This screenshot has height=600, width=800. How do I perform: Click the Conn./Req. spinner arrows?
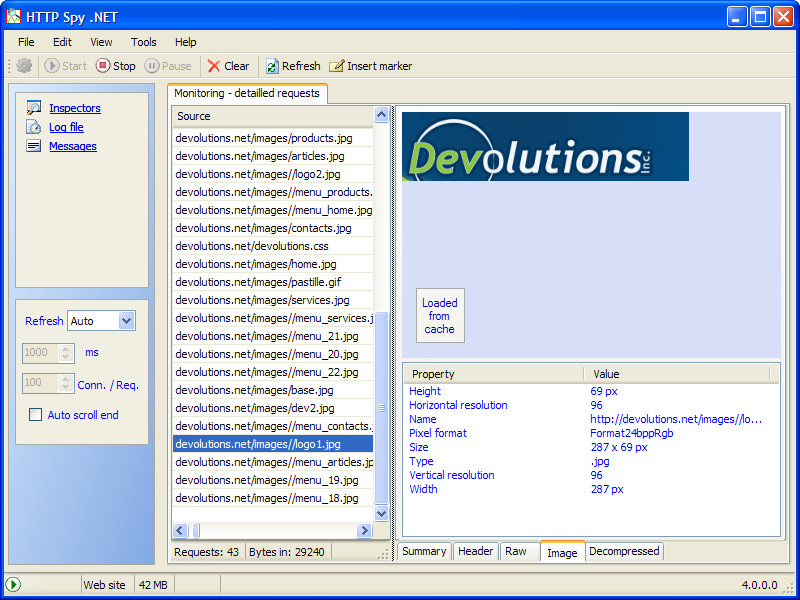66,383
